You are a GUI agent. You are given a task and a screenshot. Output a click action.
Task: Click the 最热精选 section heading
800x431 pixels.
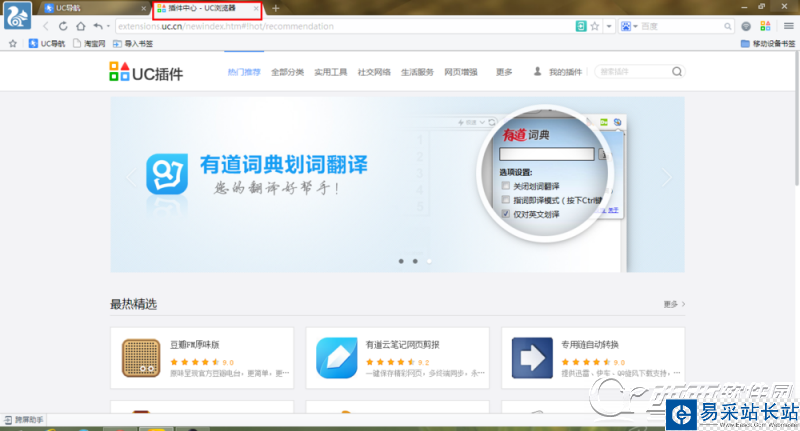click(134, 304)
